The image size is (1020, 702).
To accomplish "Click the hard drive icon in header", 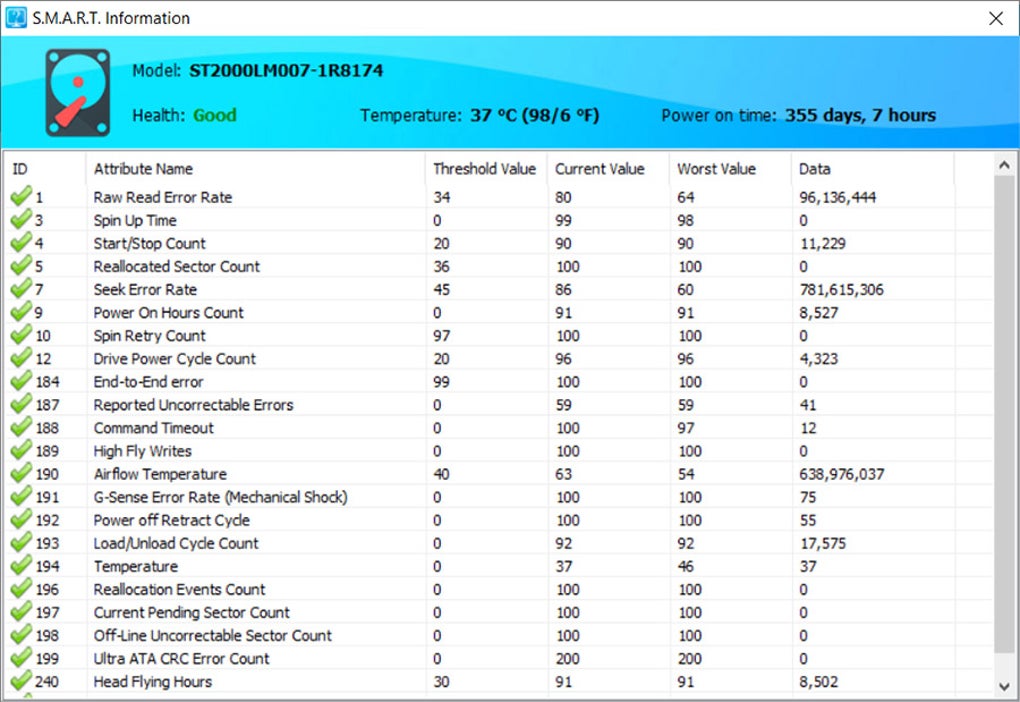I will pyautogui.click(x=77, y=92).
